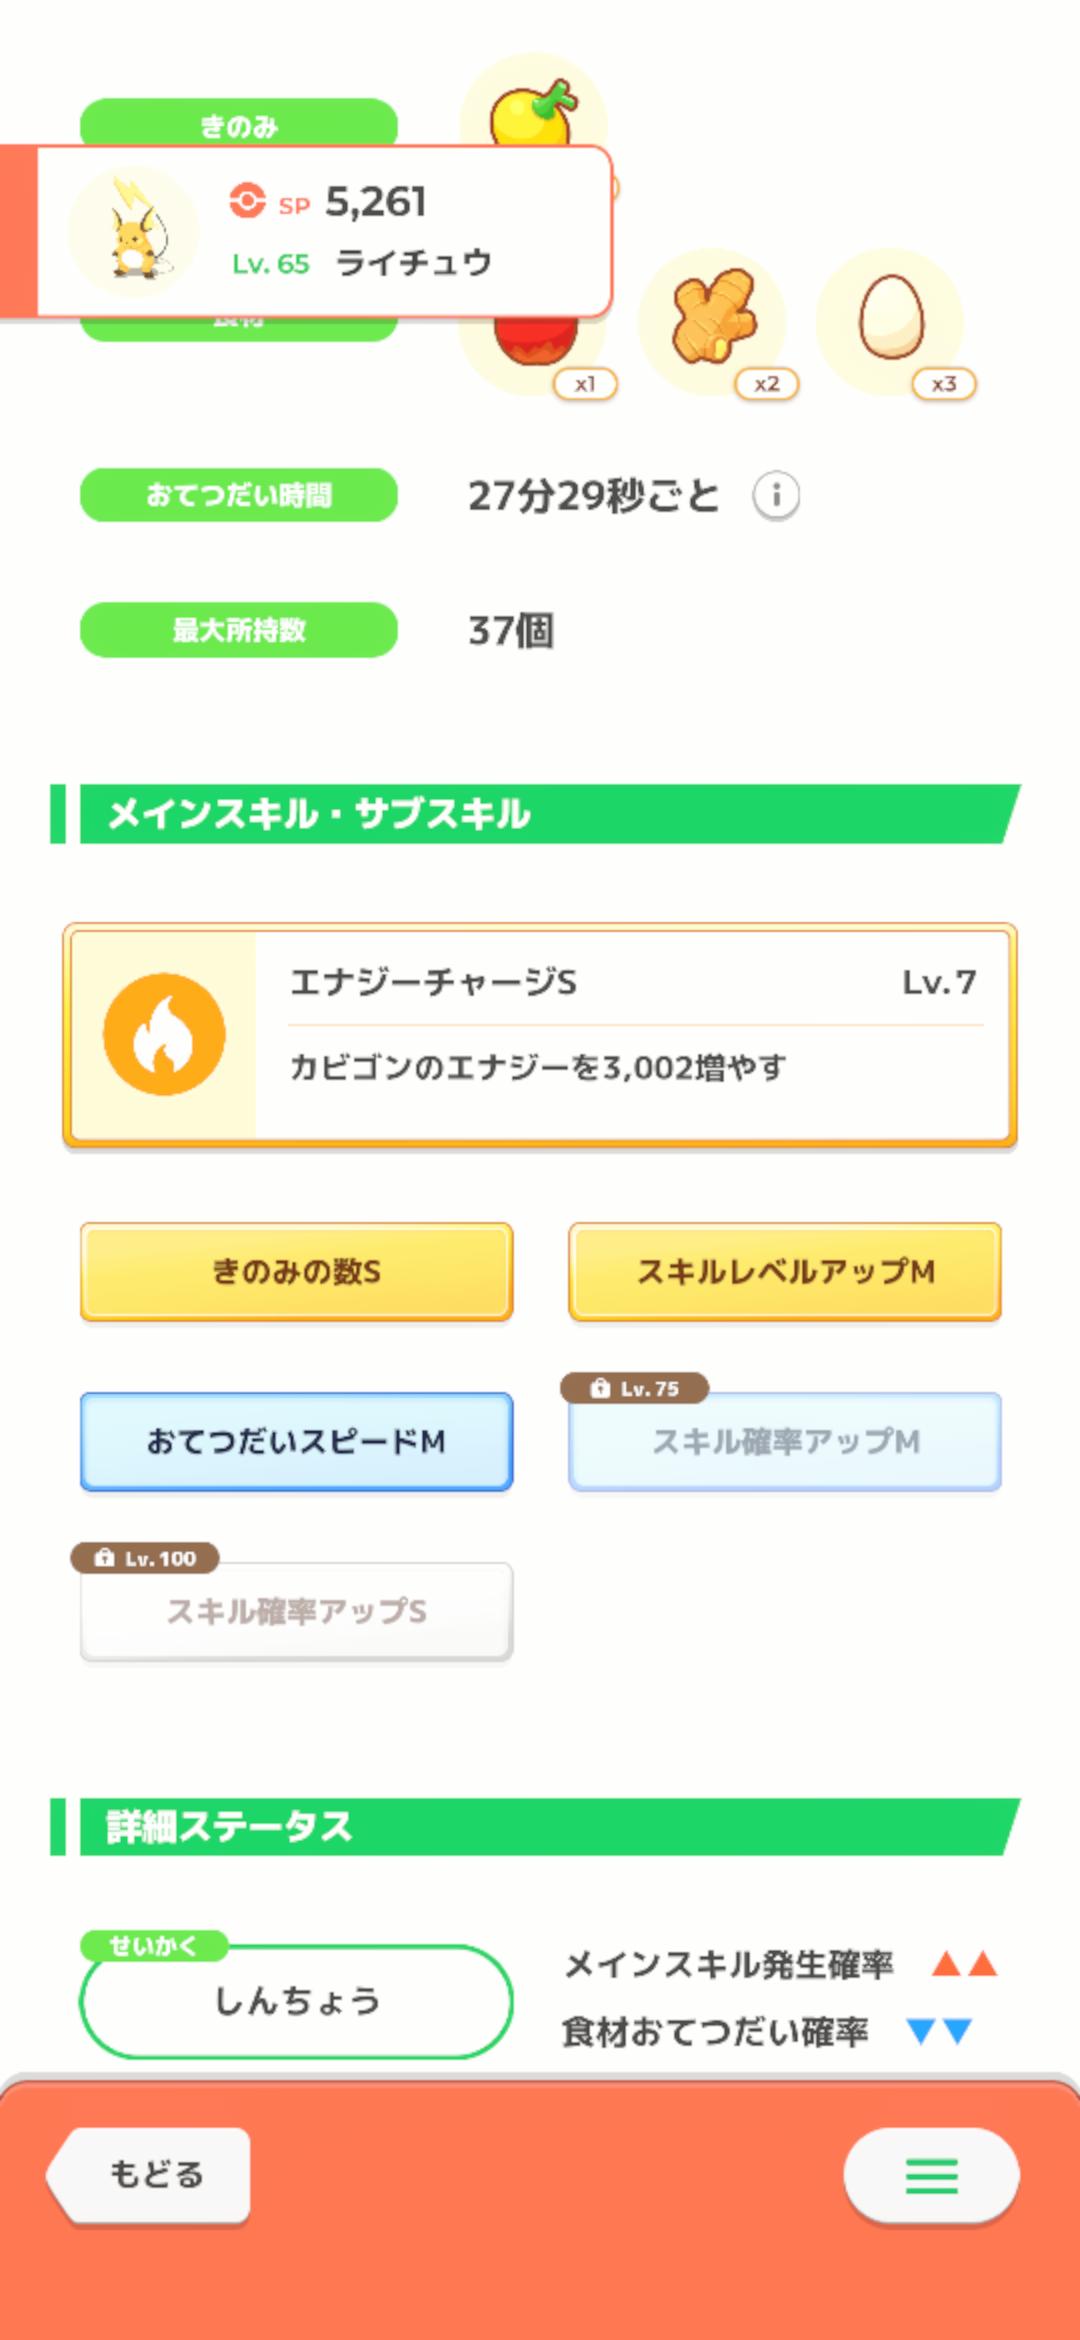Tap the locked スキル確率アップM skill
Image resolution: width=1080 pixels, height=2340 pixels.
(785, 1441)
